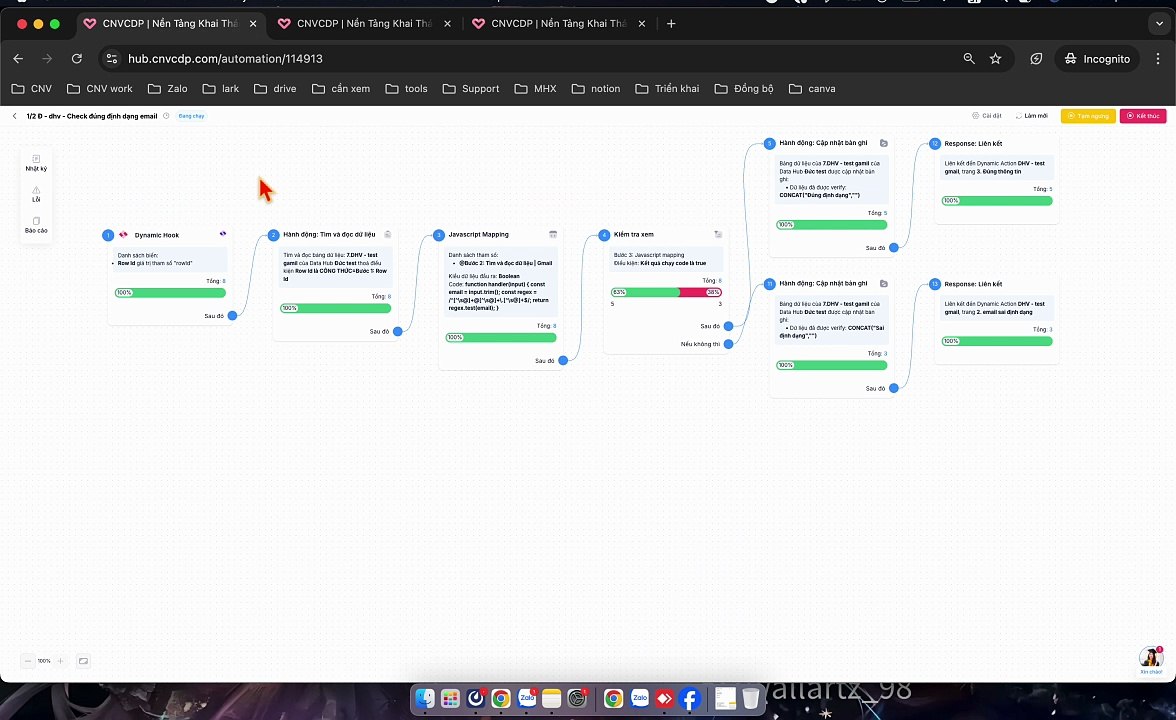Switch to the first CNVCDP tab
Image resolution: width=1176 pixels, height=720 pixels.
[x=170, y=24]
